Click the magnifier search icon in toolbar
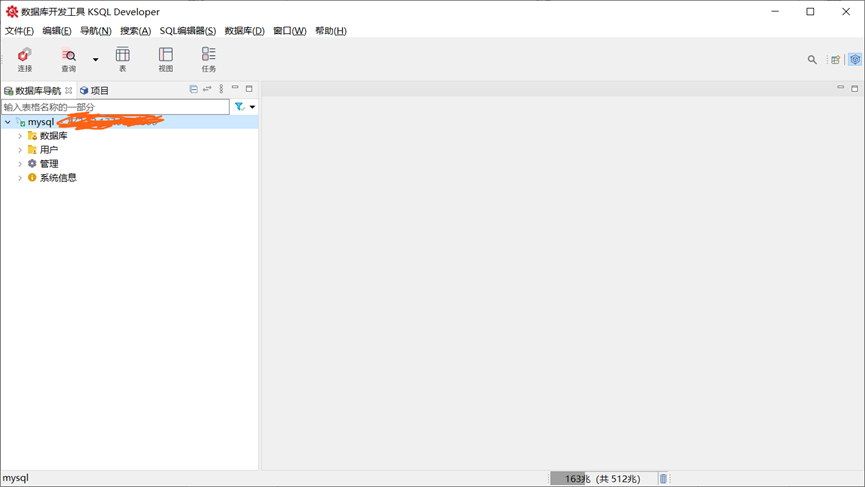The height and width of the screenshot is (487, 865). 812,60
